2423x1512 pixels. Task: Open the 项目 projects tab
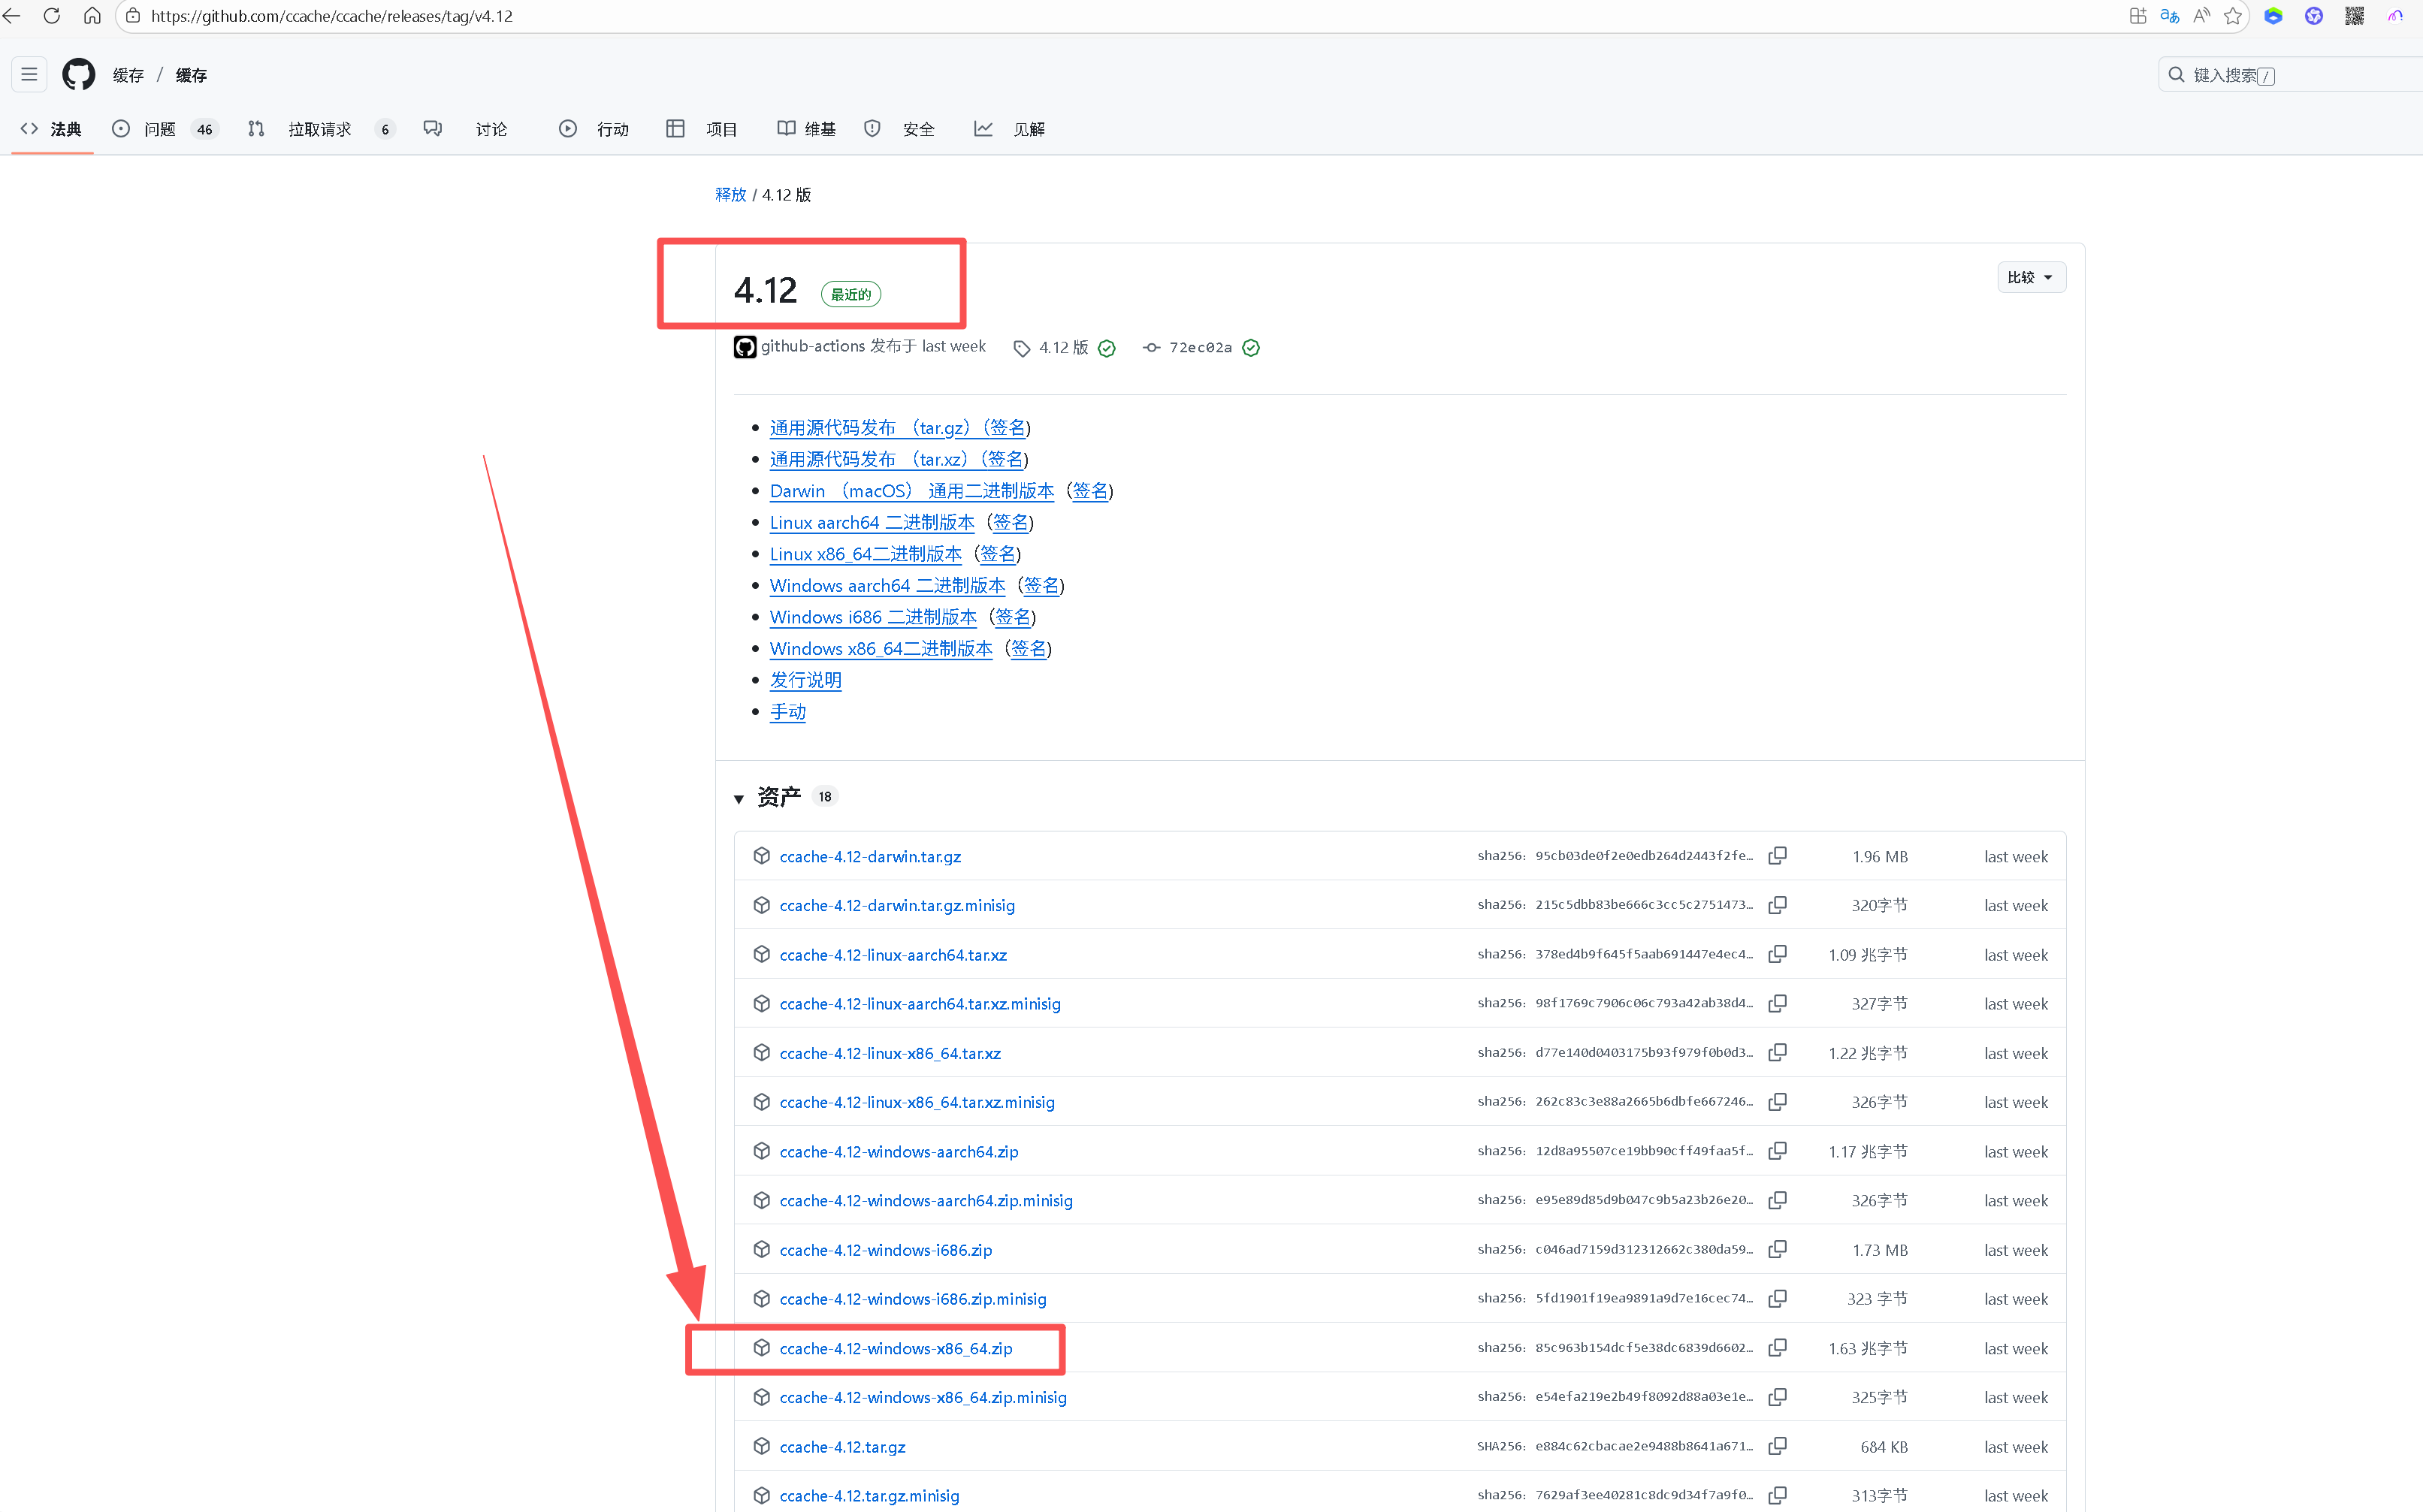[x=702, y=129]
